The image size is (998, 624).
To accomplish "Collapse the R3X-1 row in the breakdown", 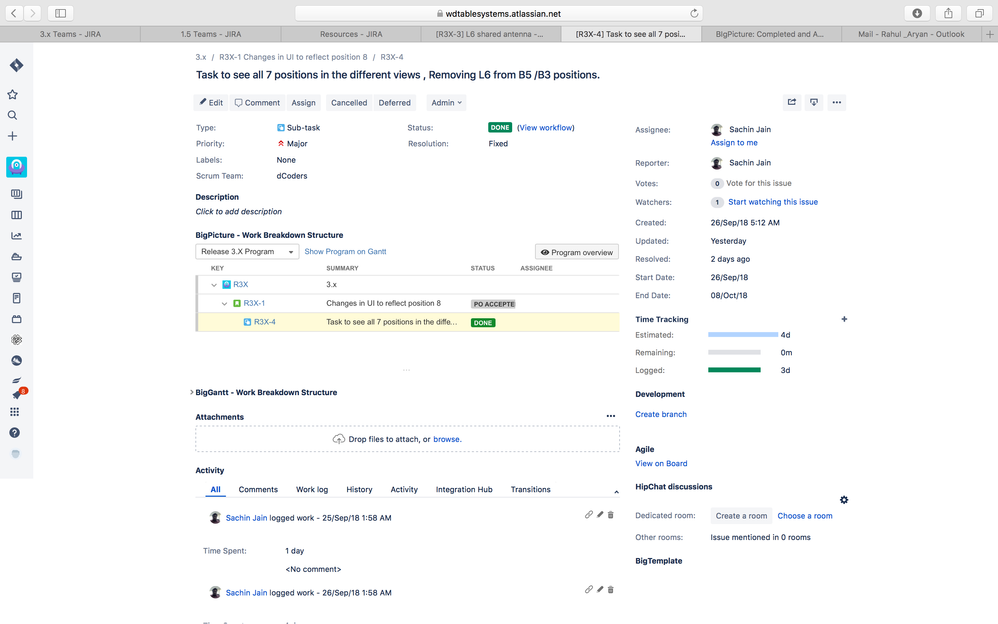I will click(x=224, y=304).
